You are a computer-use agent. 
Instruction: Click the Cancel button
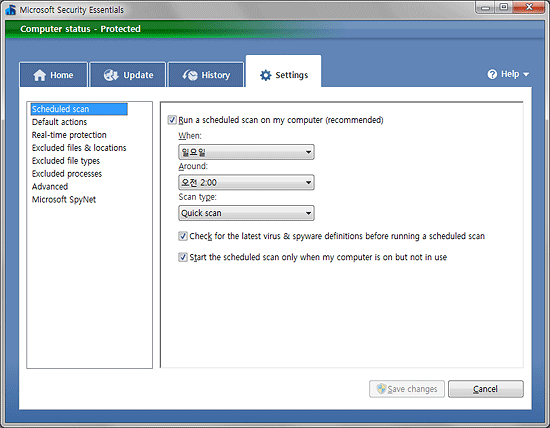point(486,389)
